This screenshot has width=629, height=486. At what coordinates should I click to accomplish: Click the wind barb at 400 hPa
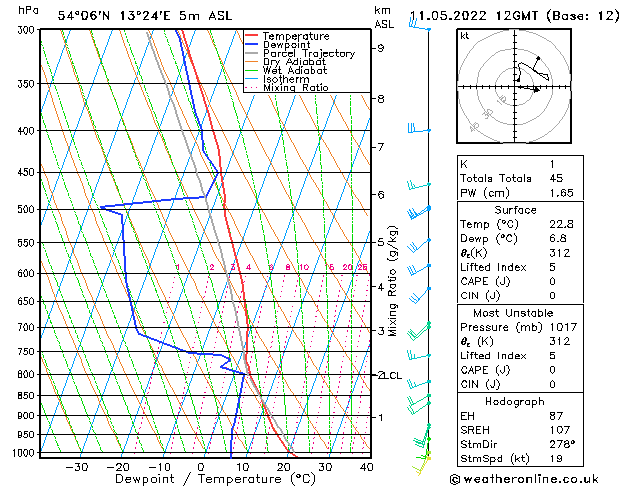tap(416, 129)
